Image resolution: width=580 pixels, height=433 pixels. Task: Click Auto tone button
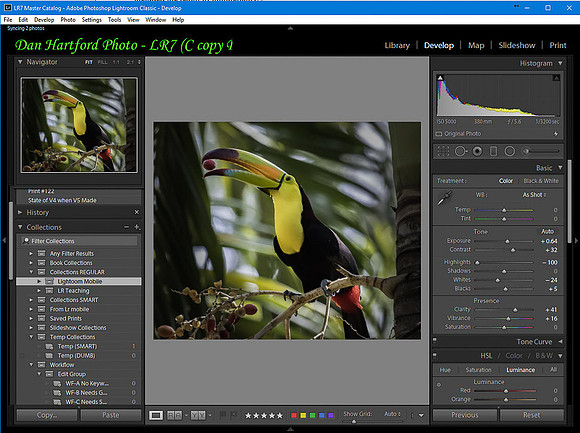click(547, 232)
